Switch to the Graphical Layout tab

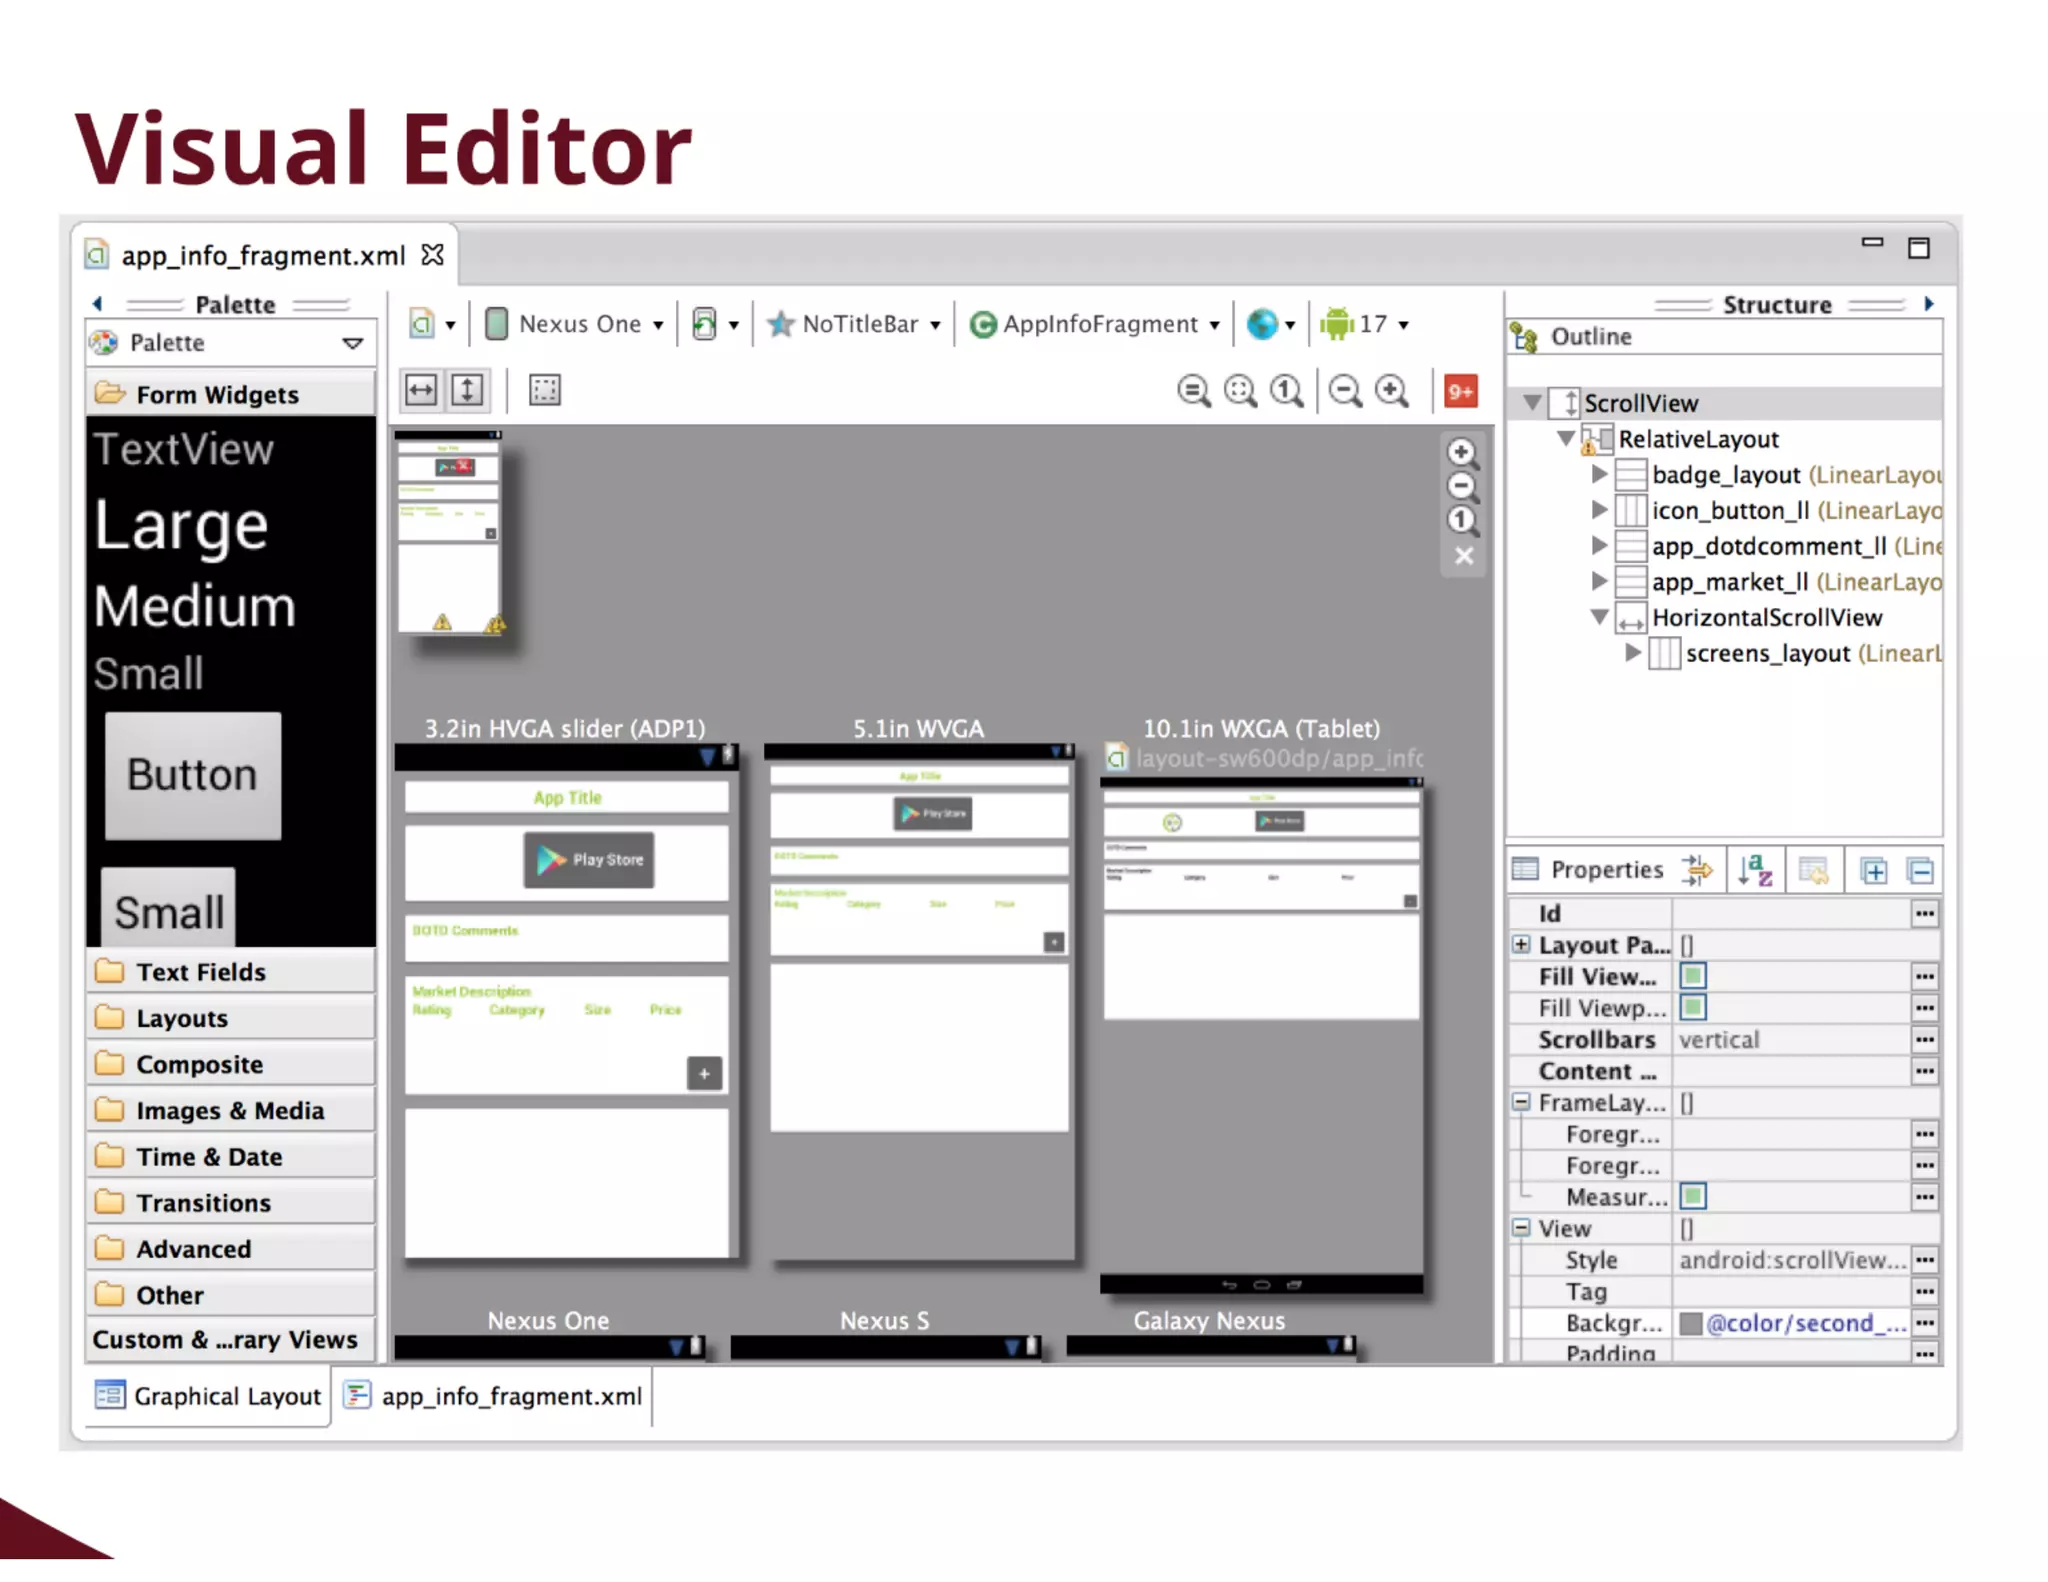coord(208,1396)
